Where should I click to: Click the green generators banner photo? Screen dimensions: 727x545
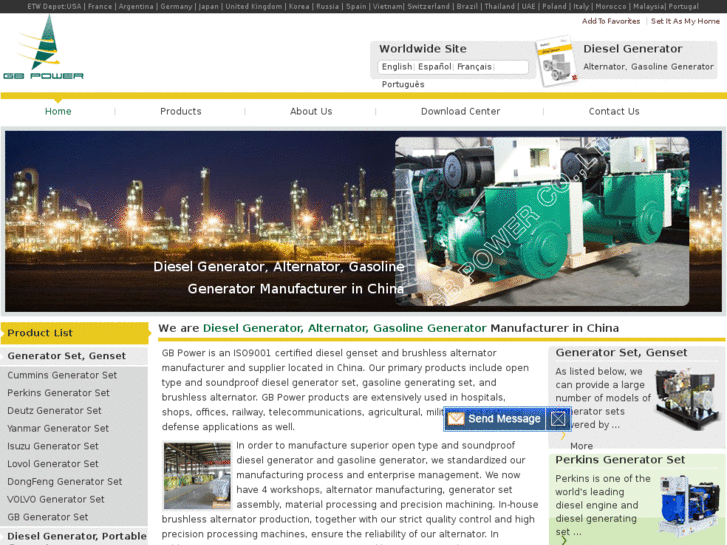coord(542,221)
